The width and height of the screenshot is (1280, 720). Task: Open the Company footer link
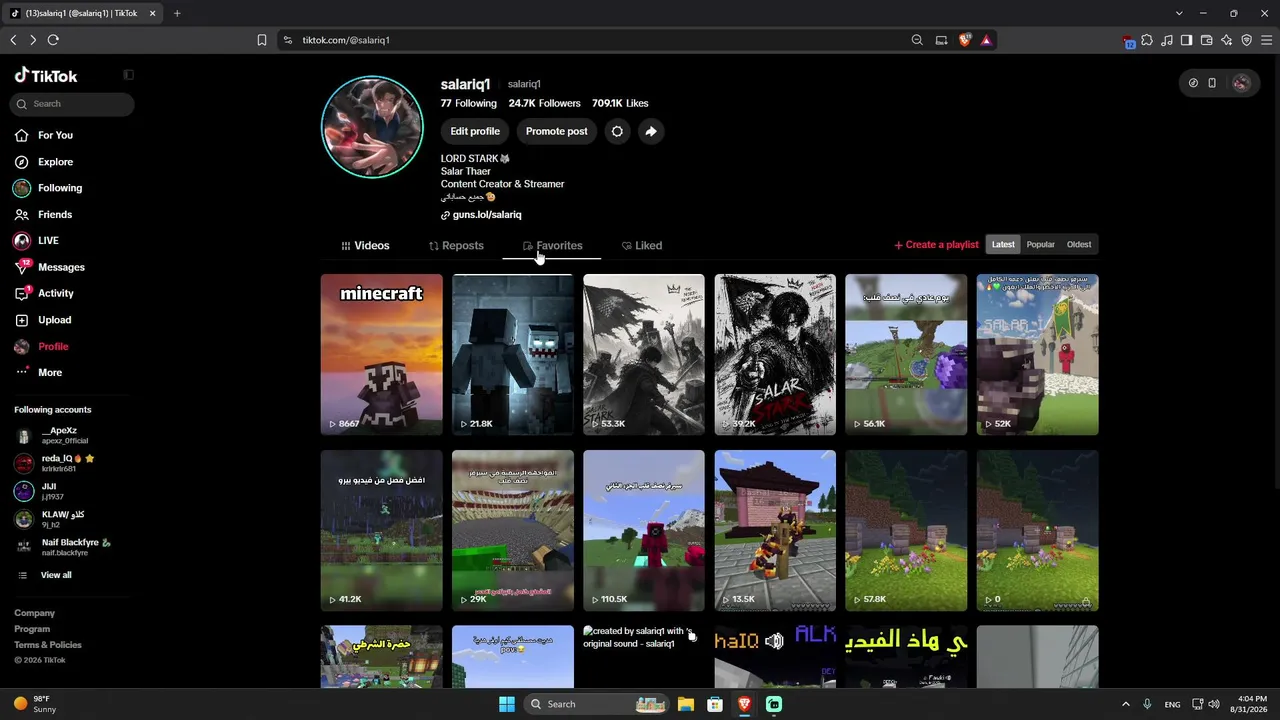[x=34, y=613]
